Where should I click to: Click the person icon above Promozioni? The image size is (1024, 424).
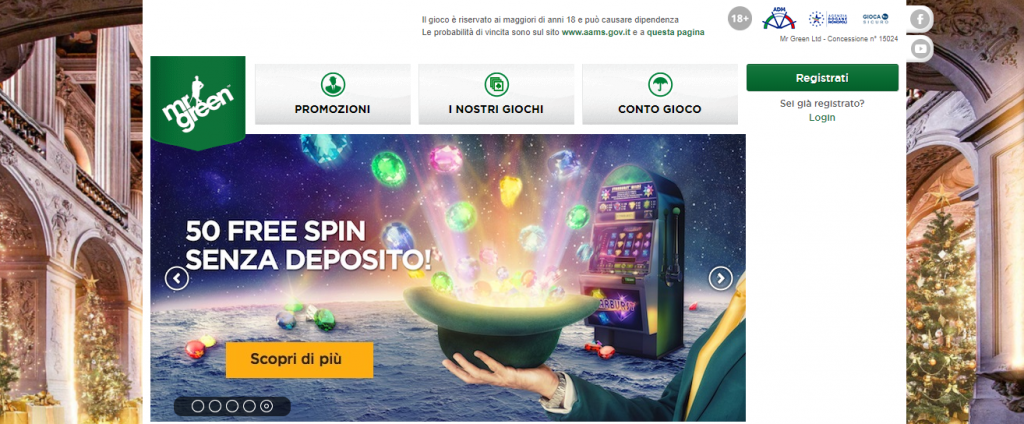coord(332,84)
